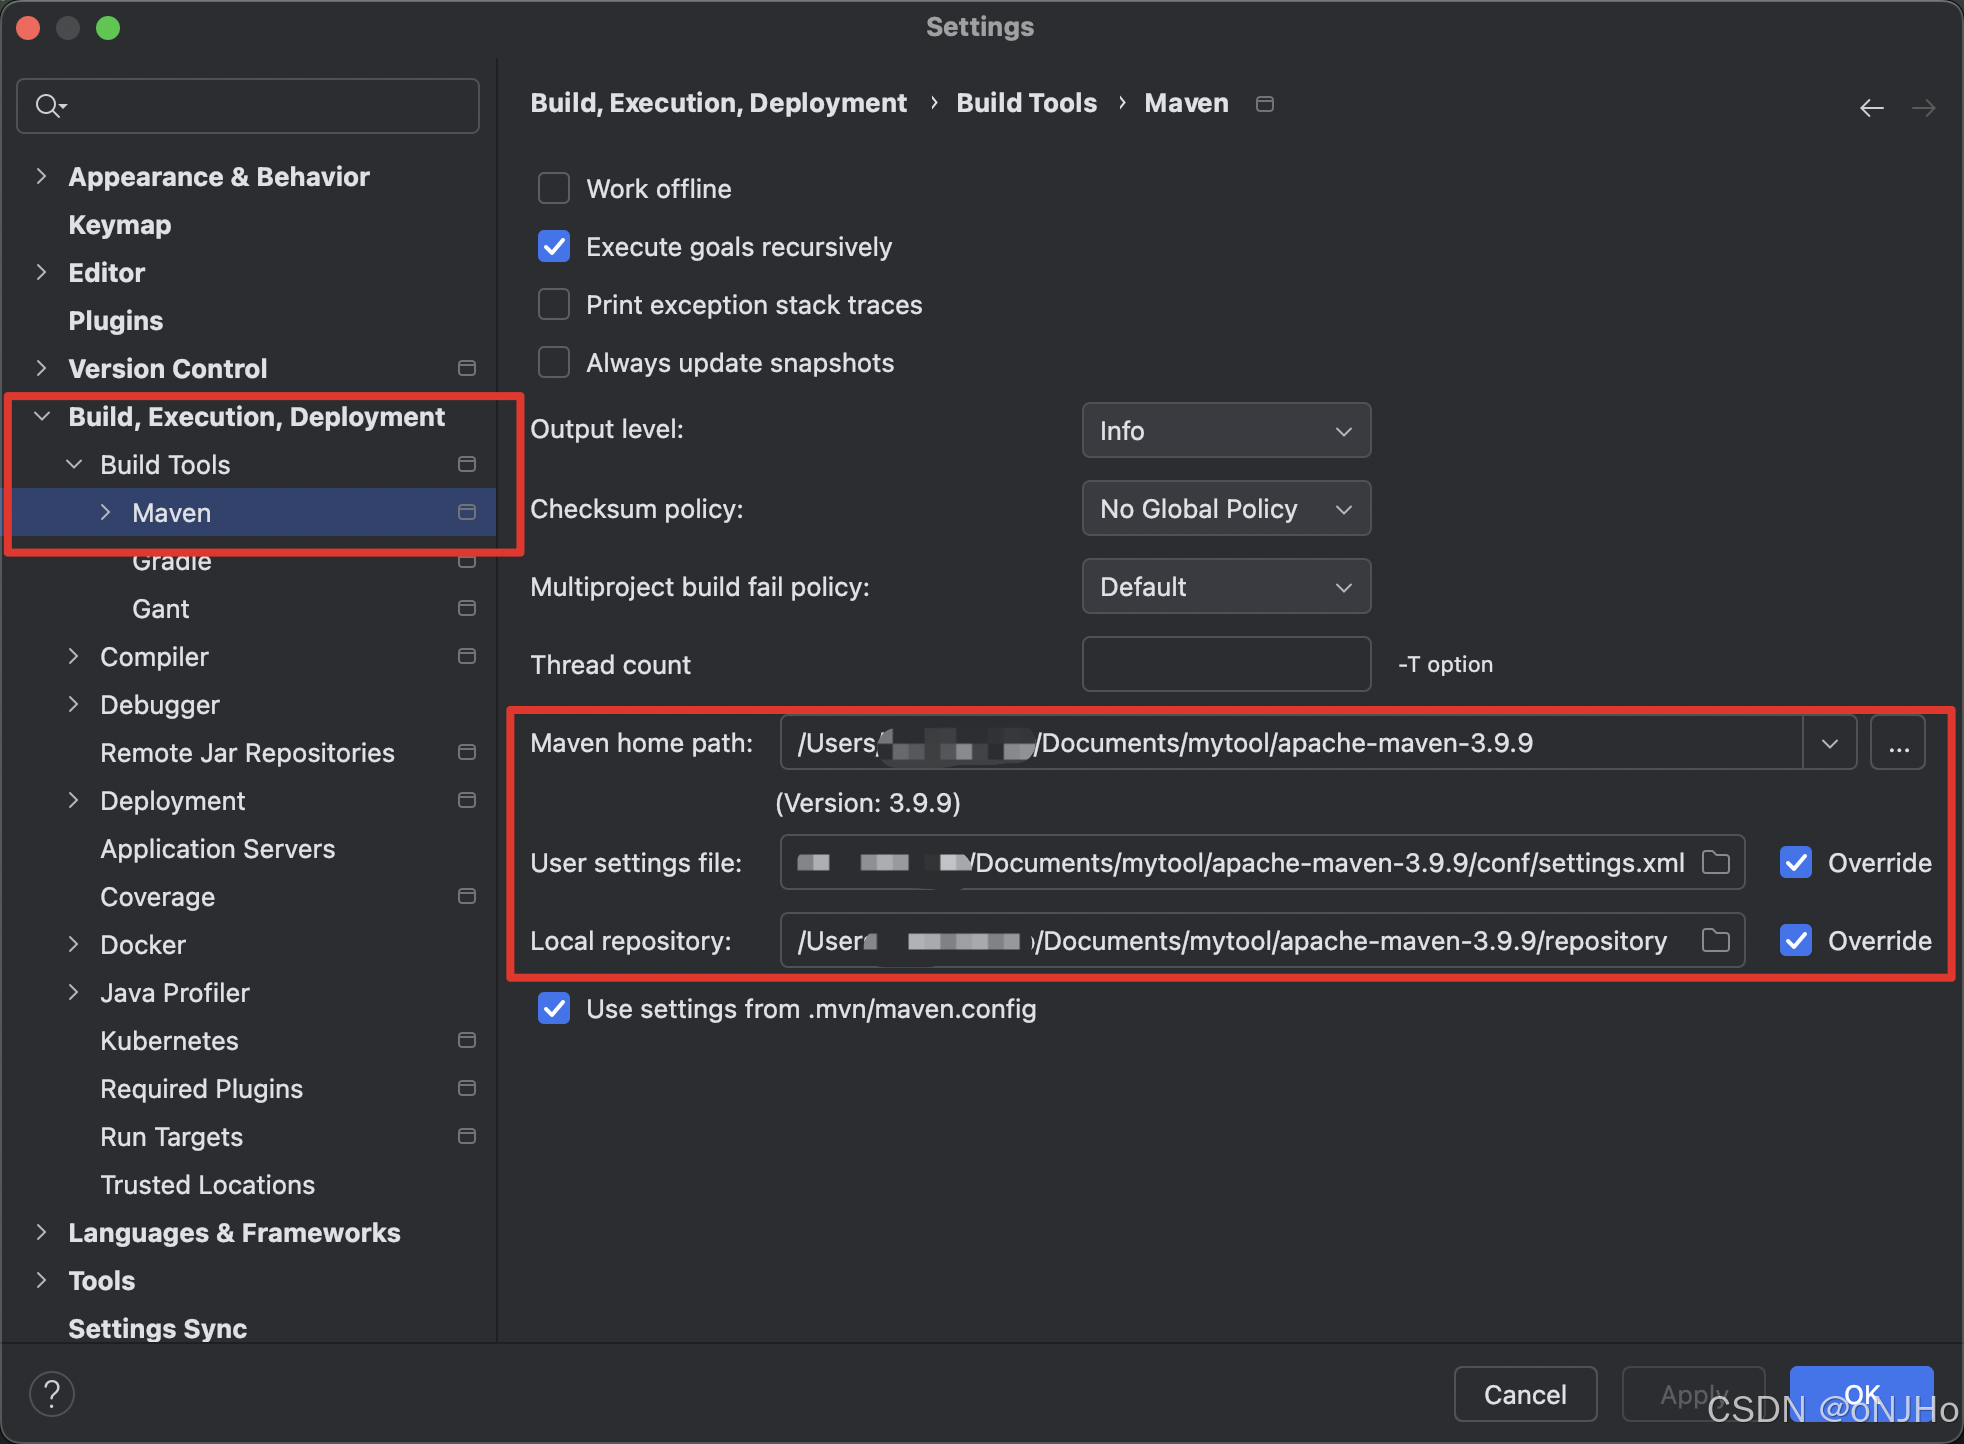Image resolution: width=1964 pixels, height=1444 pixels.
Task: Click the Cancel button
Action: coord(1524,1394)
